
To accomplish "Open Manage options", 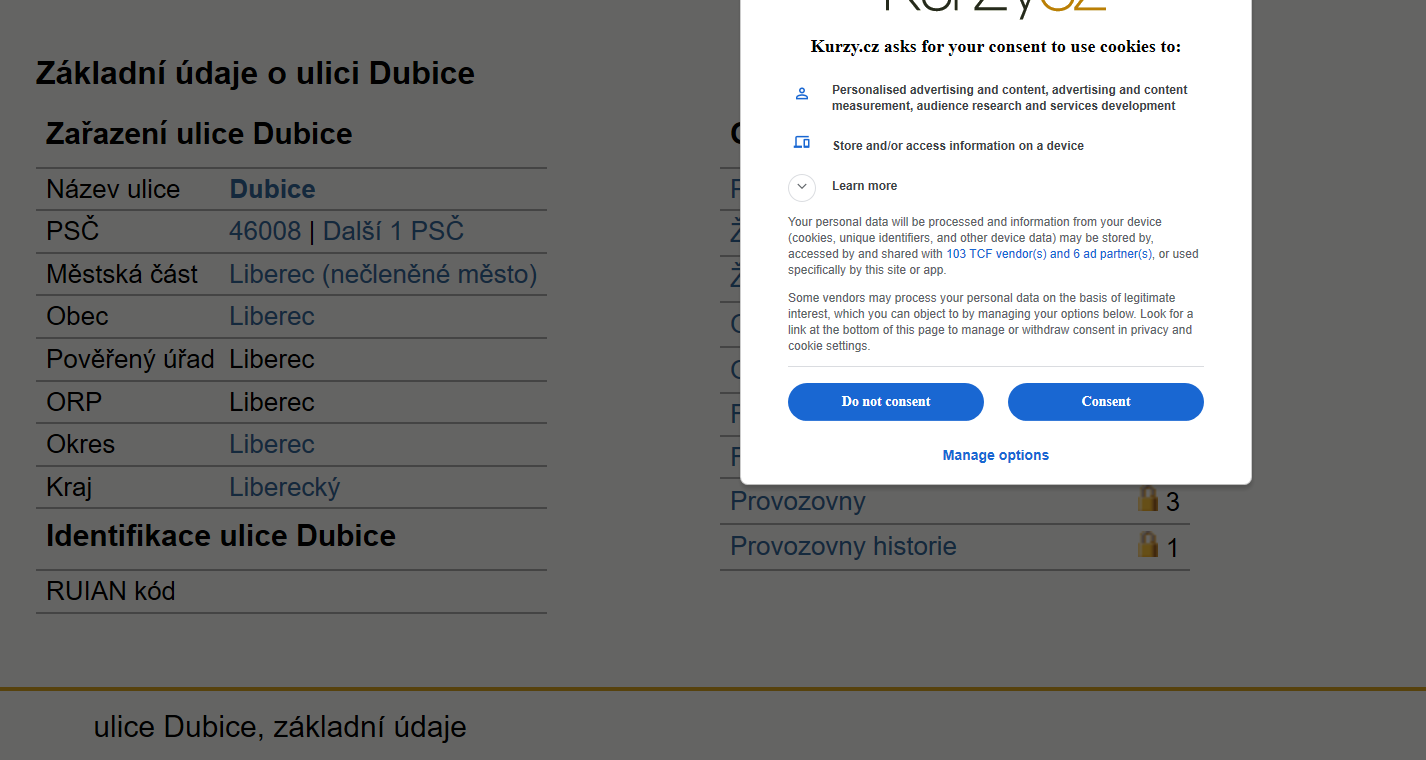I will click(x=996, y=455).
